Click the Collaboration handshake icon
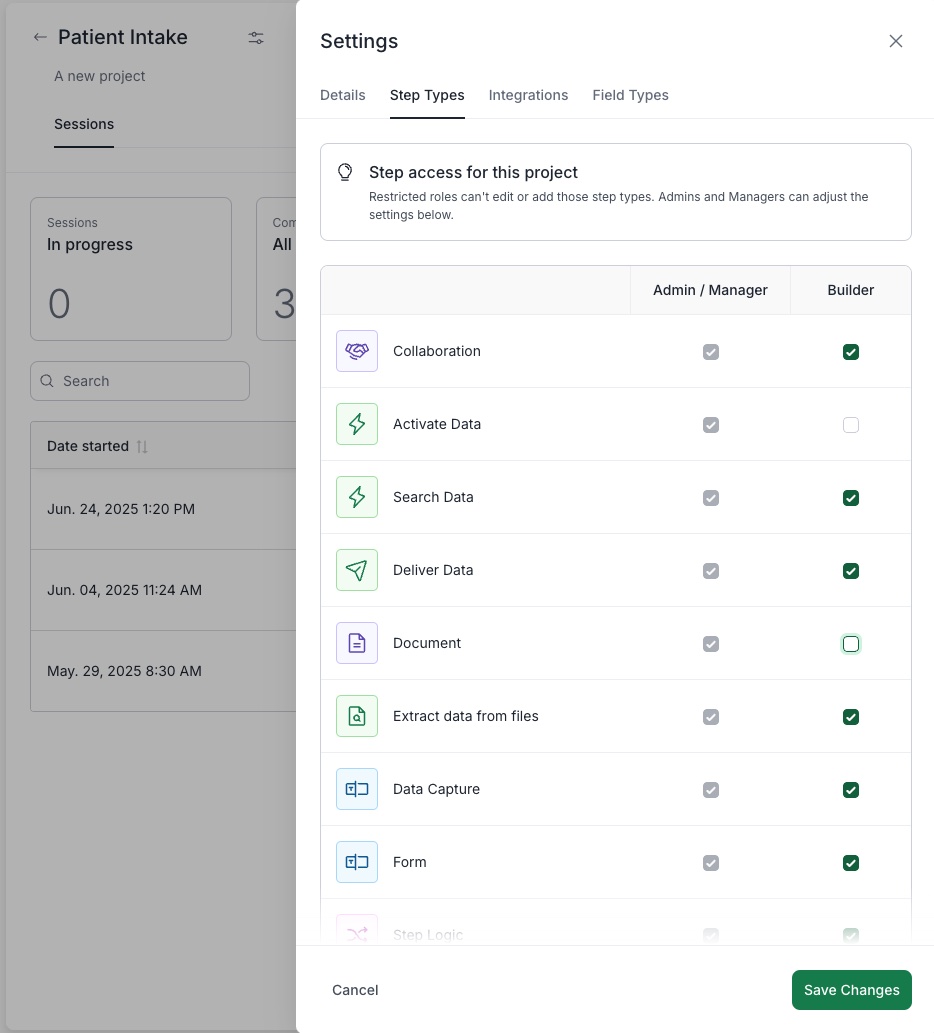This screenshot has width=934, height=1033. click(357, 351)
